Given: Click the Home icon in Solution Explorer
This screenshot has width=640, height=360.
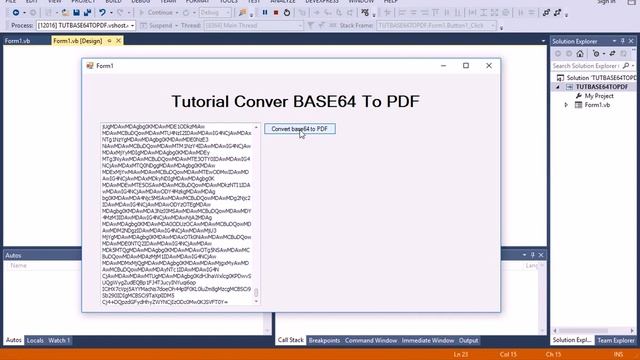Looking at the screenshot, I should point(580,53).
